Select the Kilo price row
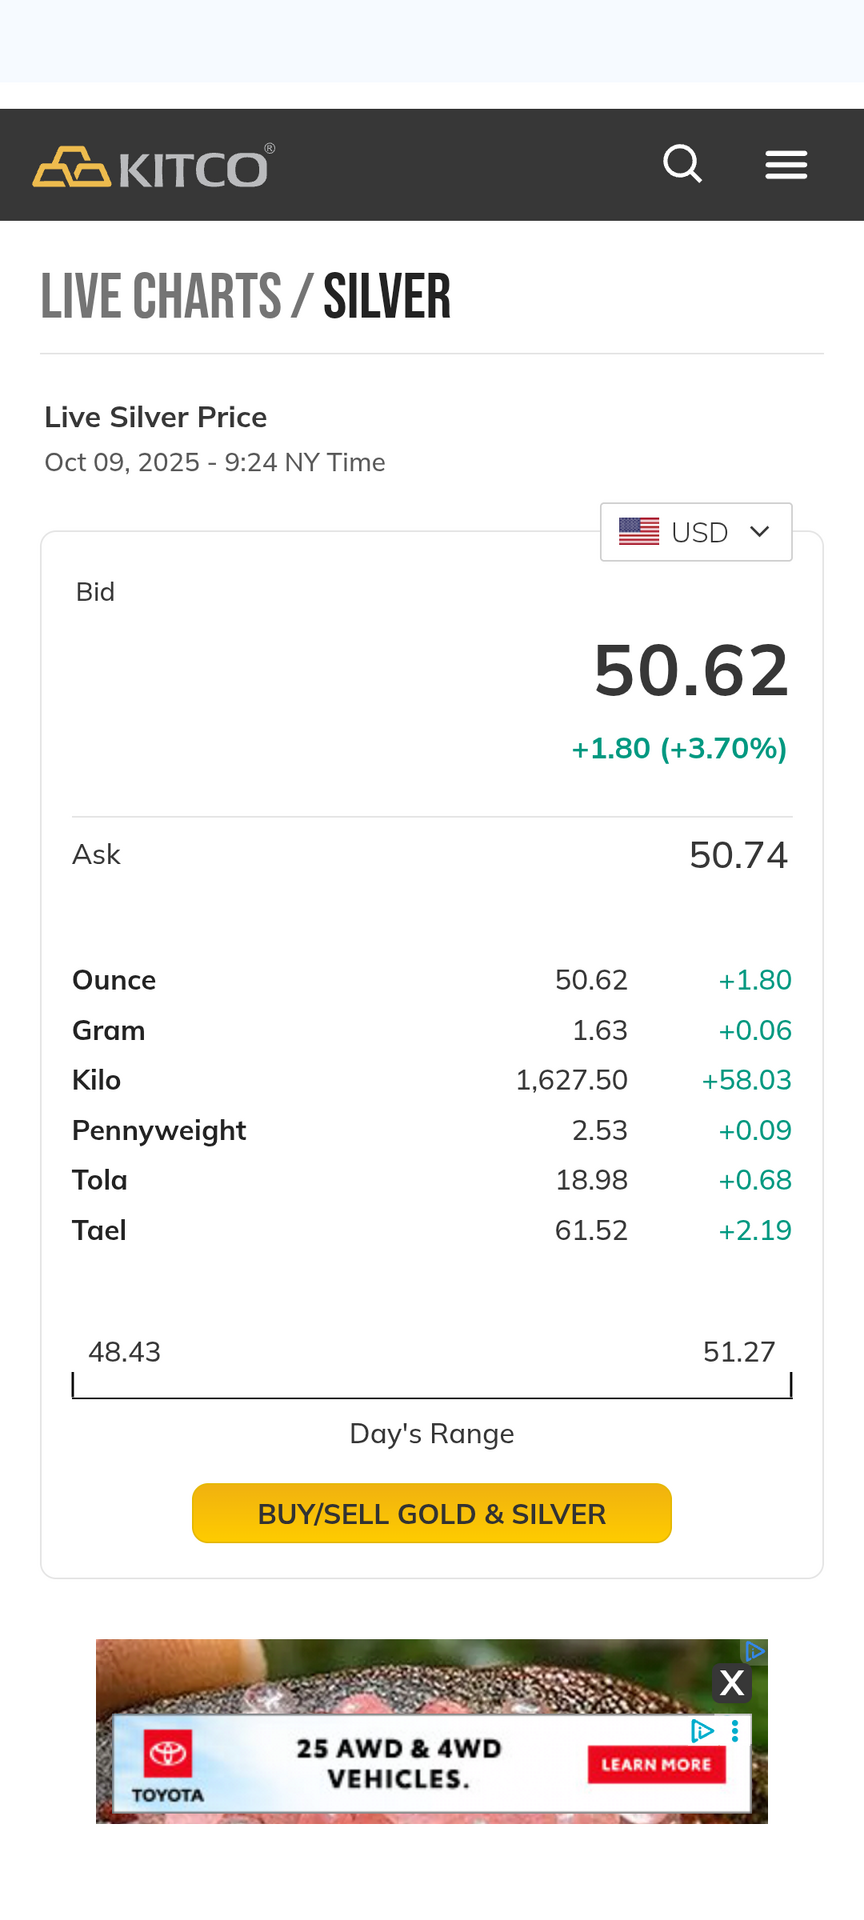This screenshot has width=864, height=1920. pyautogui.click(x=431, y=1080)
